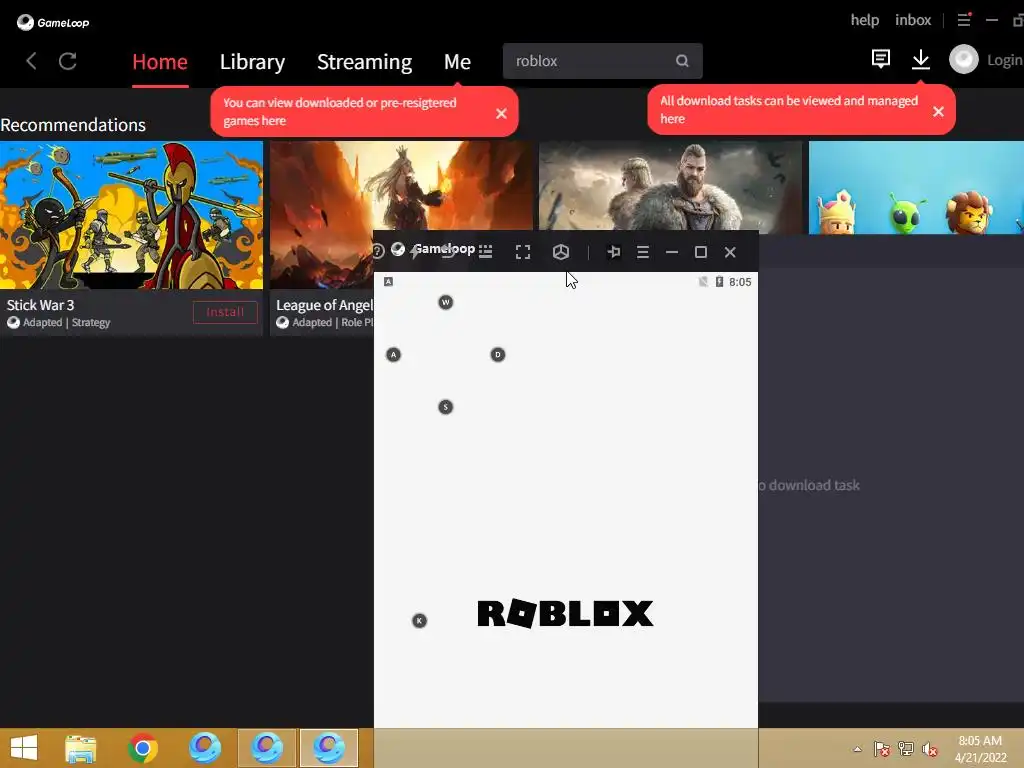This screenshot has height=768, width=1024.
Task: Open the main hamburger menu at top
Action: (x=964, y=20)
